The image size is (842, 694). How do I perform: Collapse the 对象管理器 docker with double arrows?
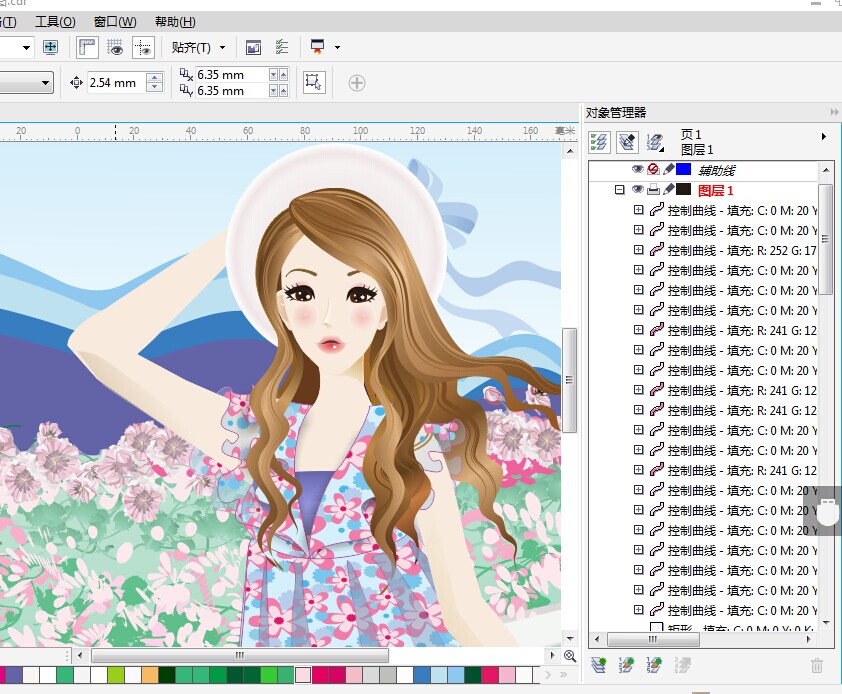point(834,112)
